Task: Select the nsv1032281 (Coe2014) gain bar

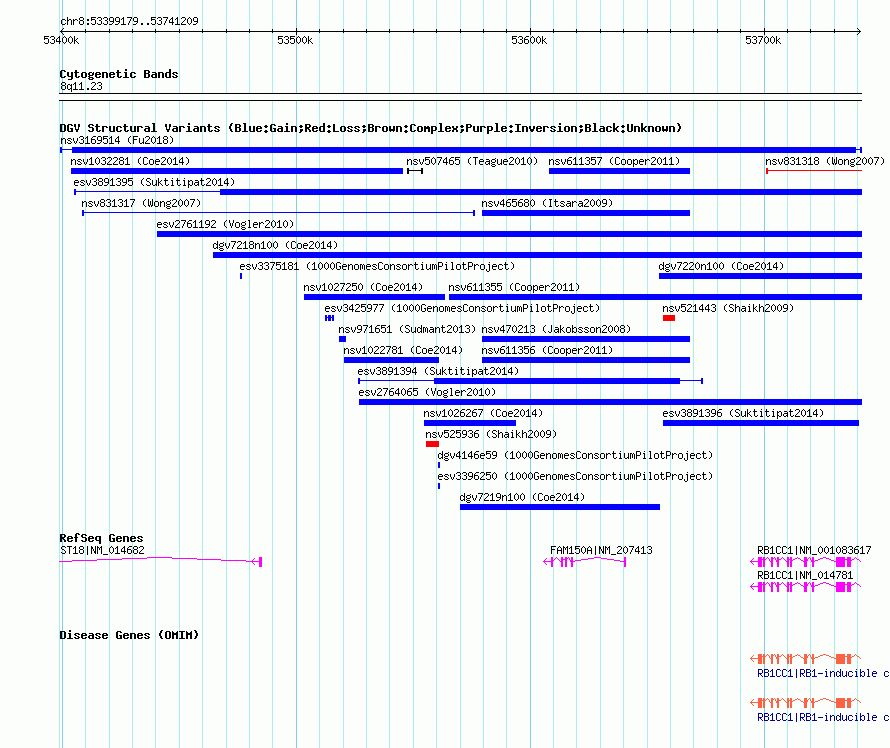Action: point(237,171)
